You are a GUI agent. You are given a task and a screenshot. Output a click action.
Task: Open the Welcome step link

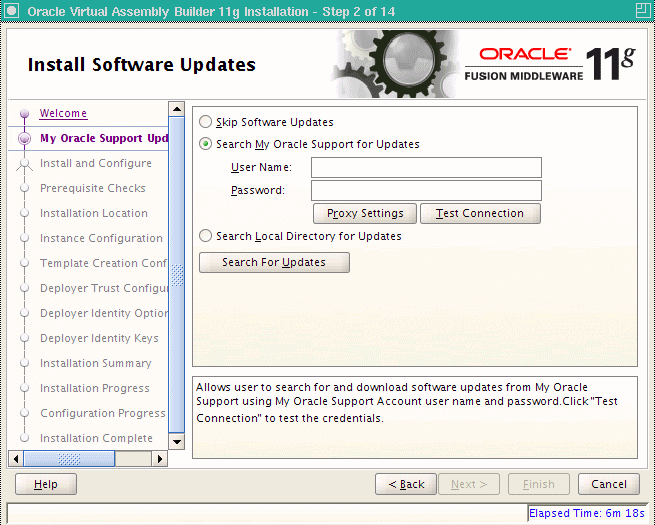point(63,113)
